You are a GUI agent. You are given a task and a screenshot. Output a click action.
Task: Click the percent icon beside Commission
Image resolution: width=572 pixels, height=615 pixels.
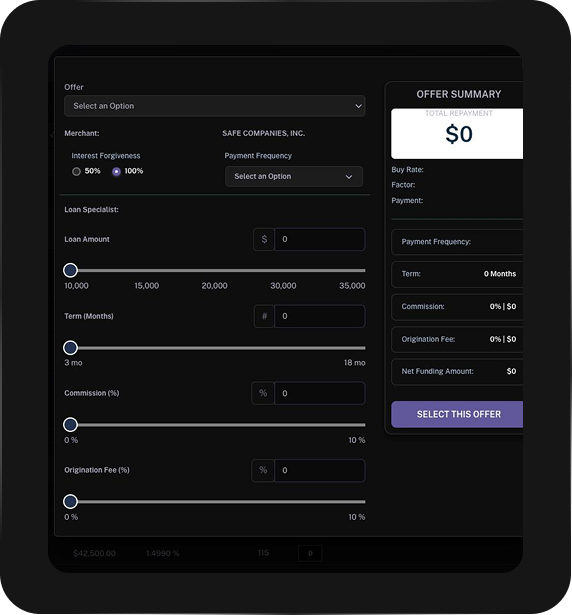click(263, 393)
